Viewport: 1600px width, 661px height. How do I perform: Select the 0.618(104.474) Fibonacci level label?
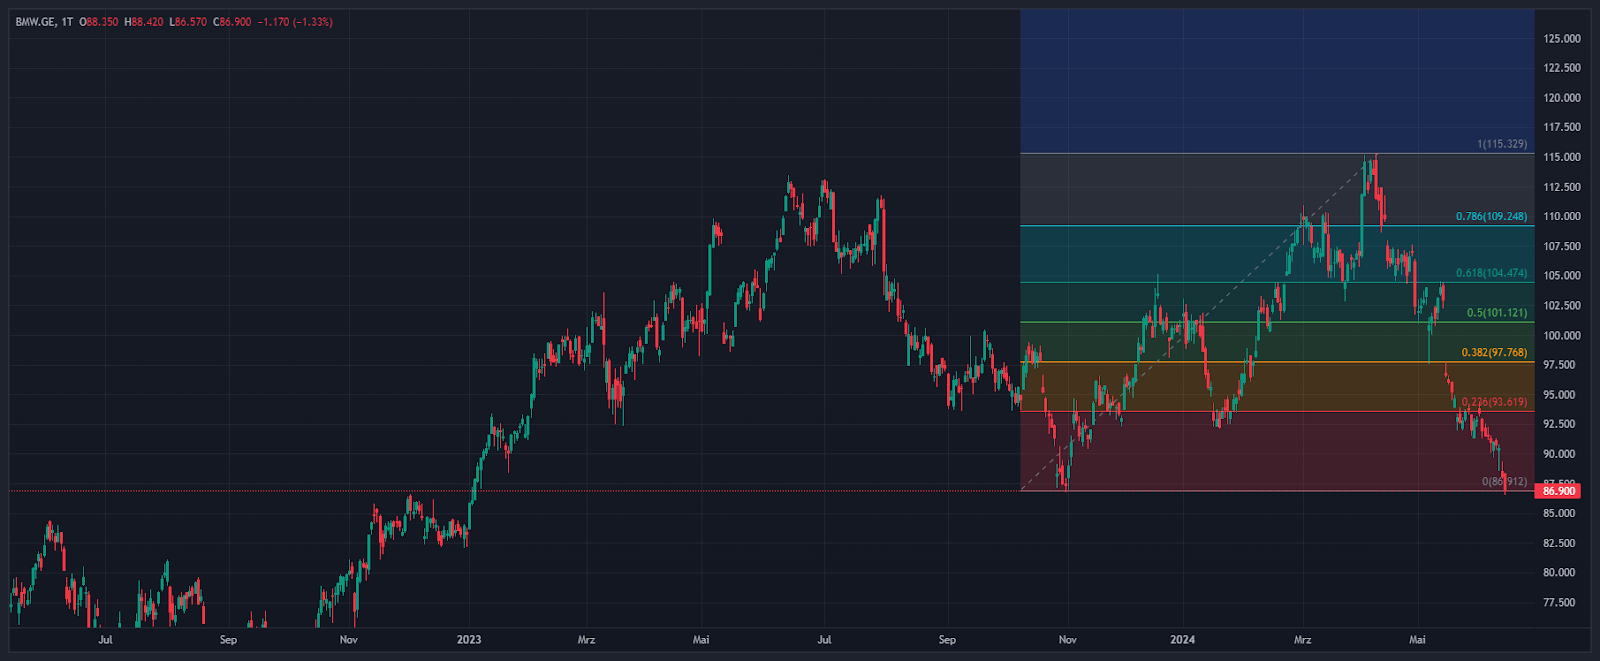coord(1491,273)
